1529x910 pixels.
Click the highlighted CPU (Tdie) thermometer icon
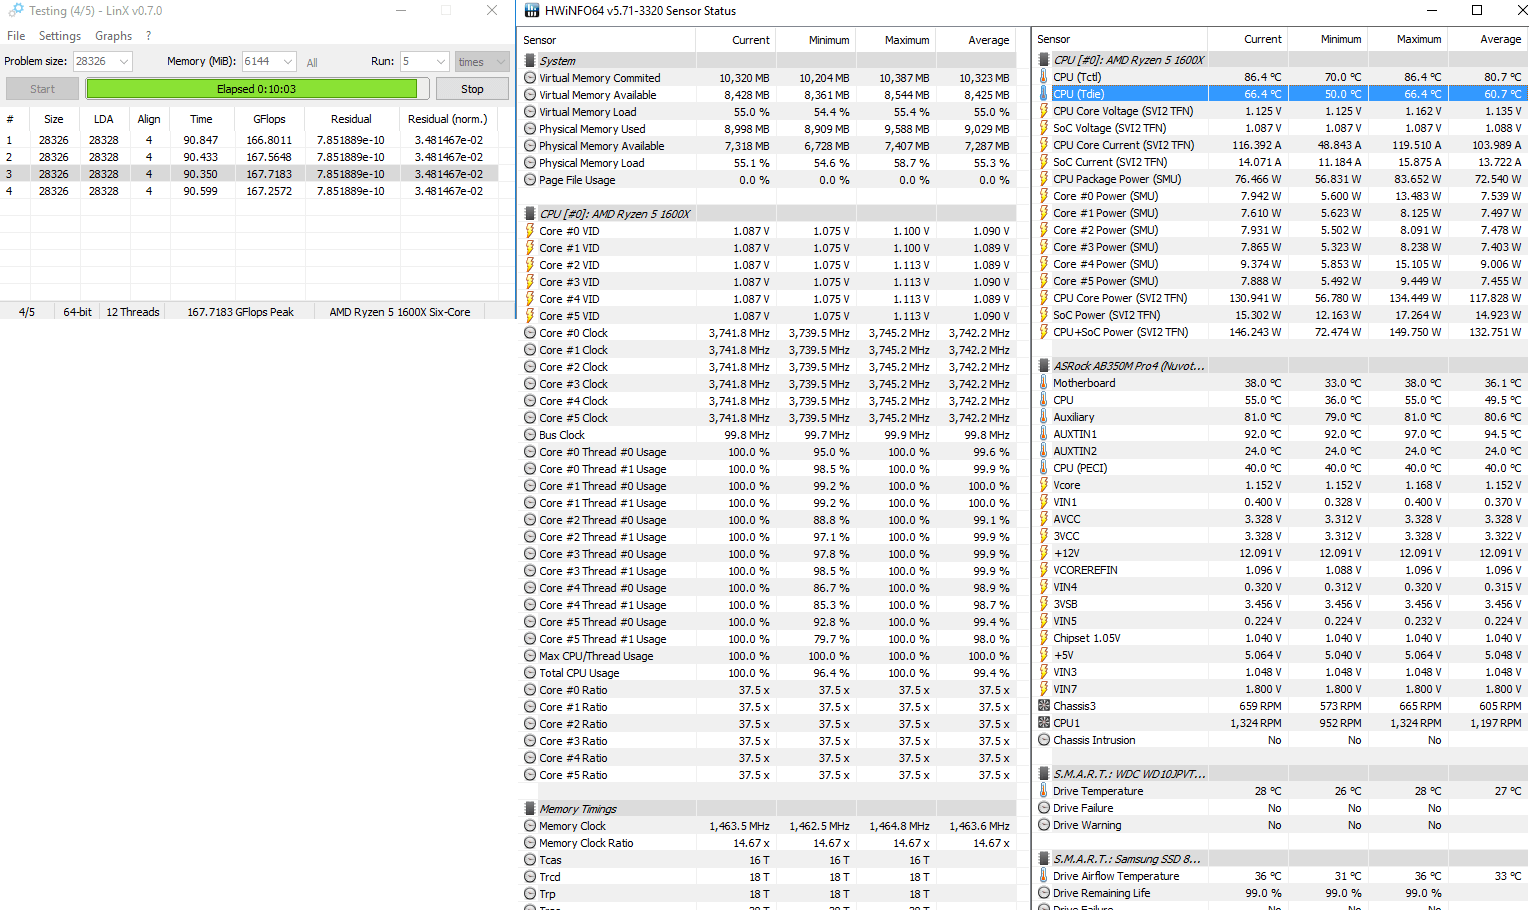(x=1044, y=94)
